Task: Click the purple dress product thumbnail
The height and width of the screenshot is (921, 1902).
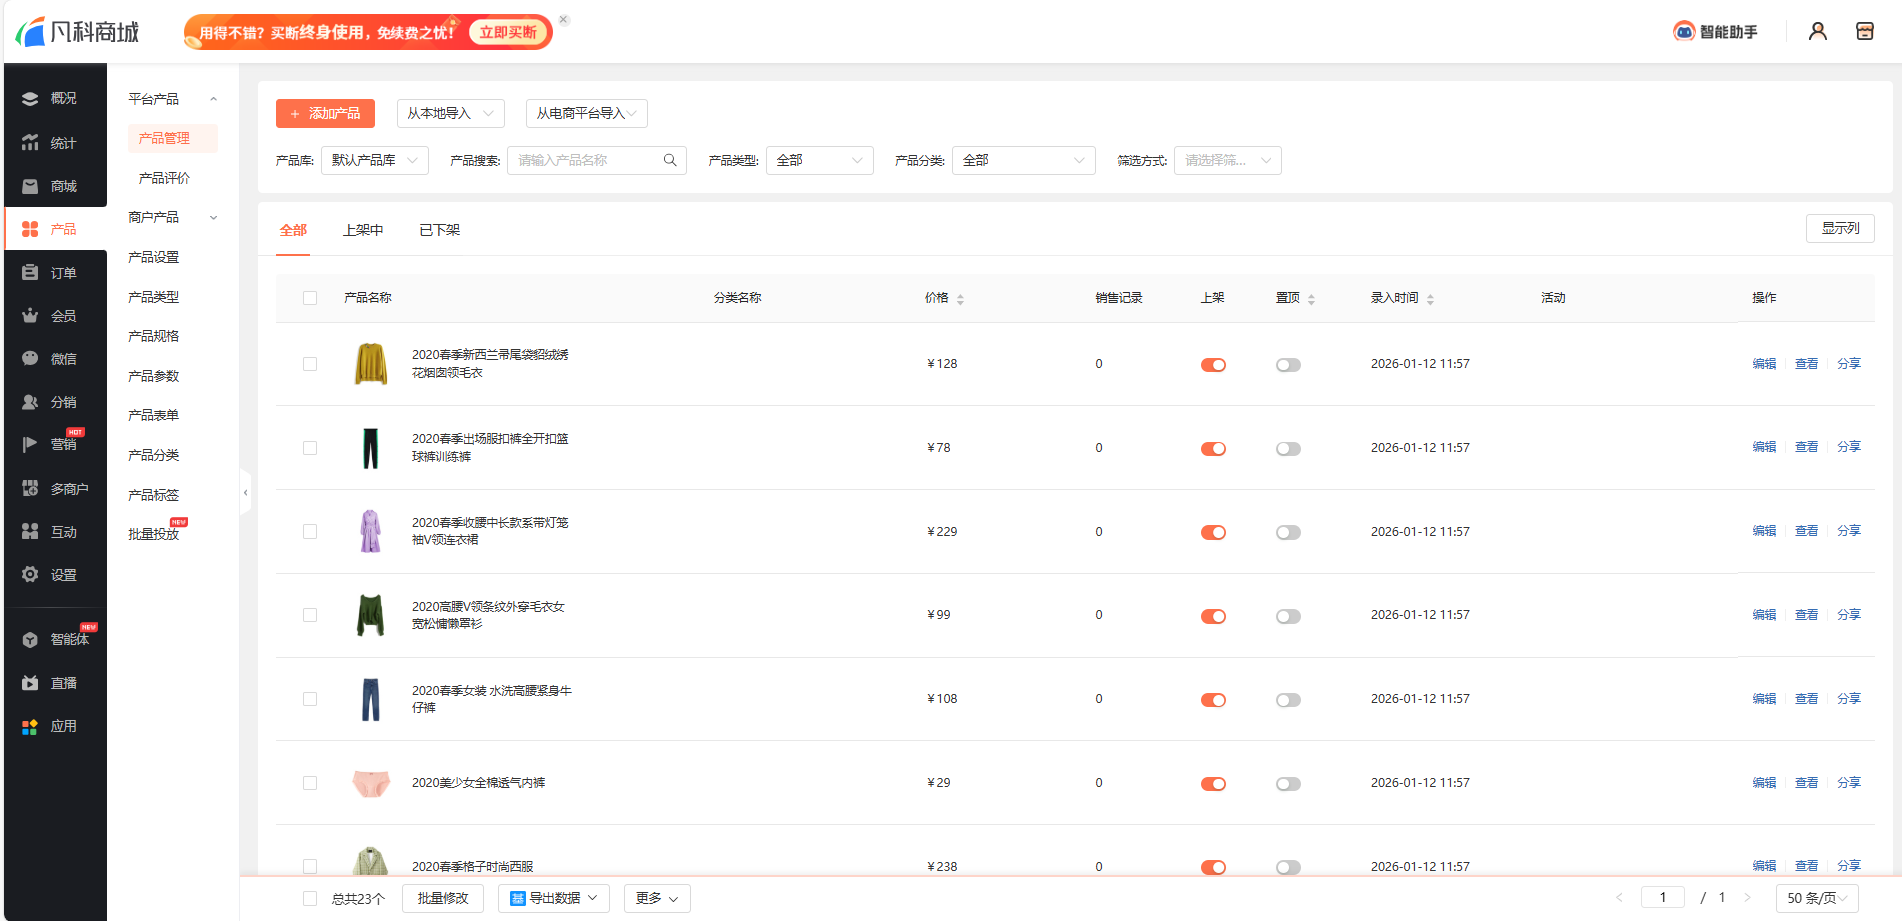Action: [x=371, y=531]
